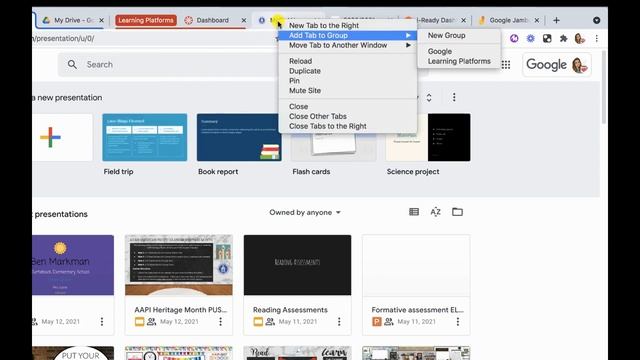640x360 pixels.
Task: Switch to the Google Jamboard tab
Action: point(508,20)
